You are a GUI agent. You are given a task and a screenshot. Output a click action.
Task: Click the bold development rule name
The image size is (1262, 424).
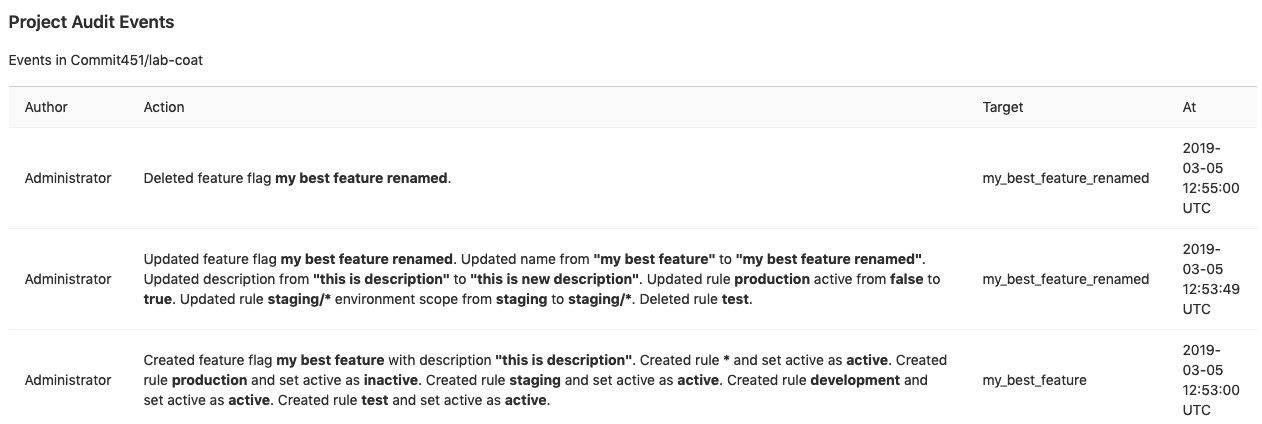(855, 380)
